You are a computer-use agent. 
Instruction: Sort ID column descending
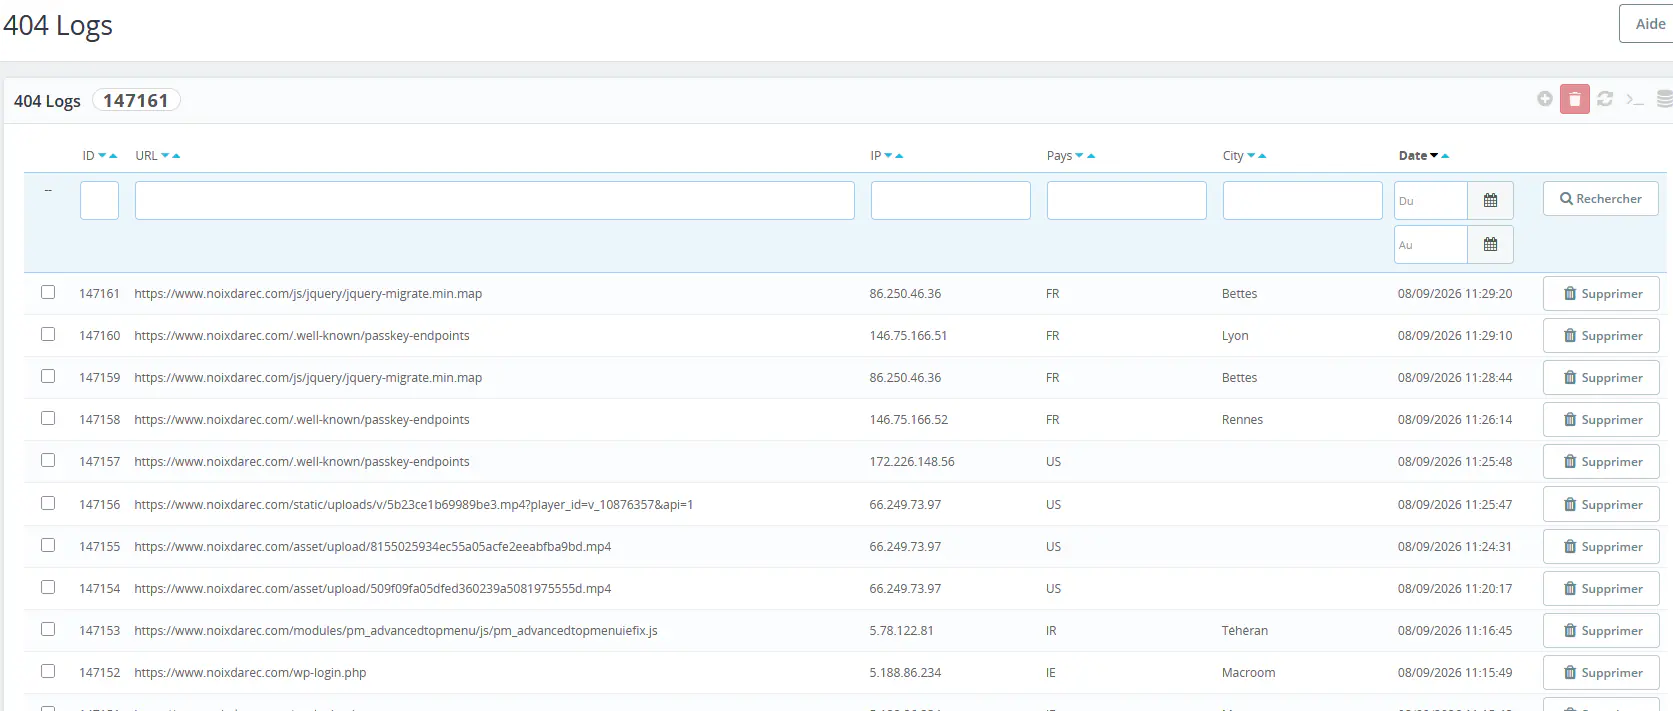102,156
